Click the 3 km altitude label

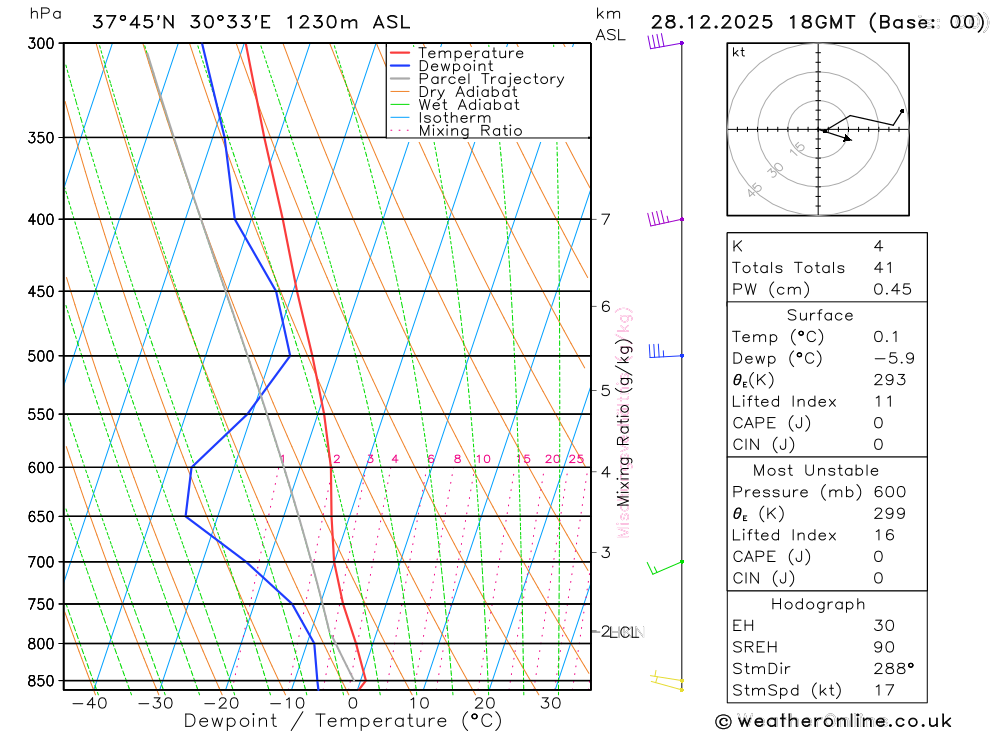pyautogui.click(x=605, y=552)
